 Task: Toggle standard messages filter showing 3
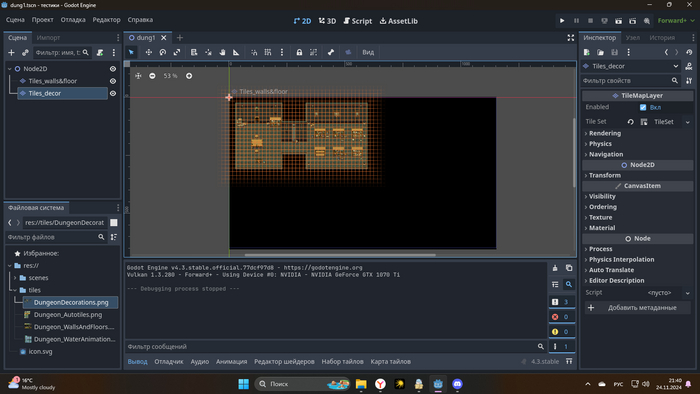click(x=561, y=302)
